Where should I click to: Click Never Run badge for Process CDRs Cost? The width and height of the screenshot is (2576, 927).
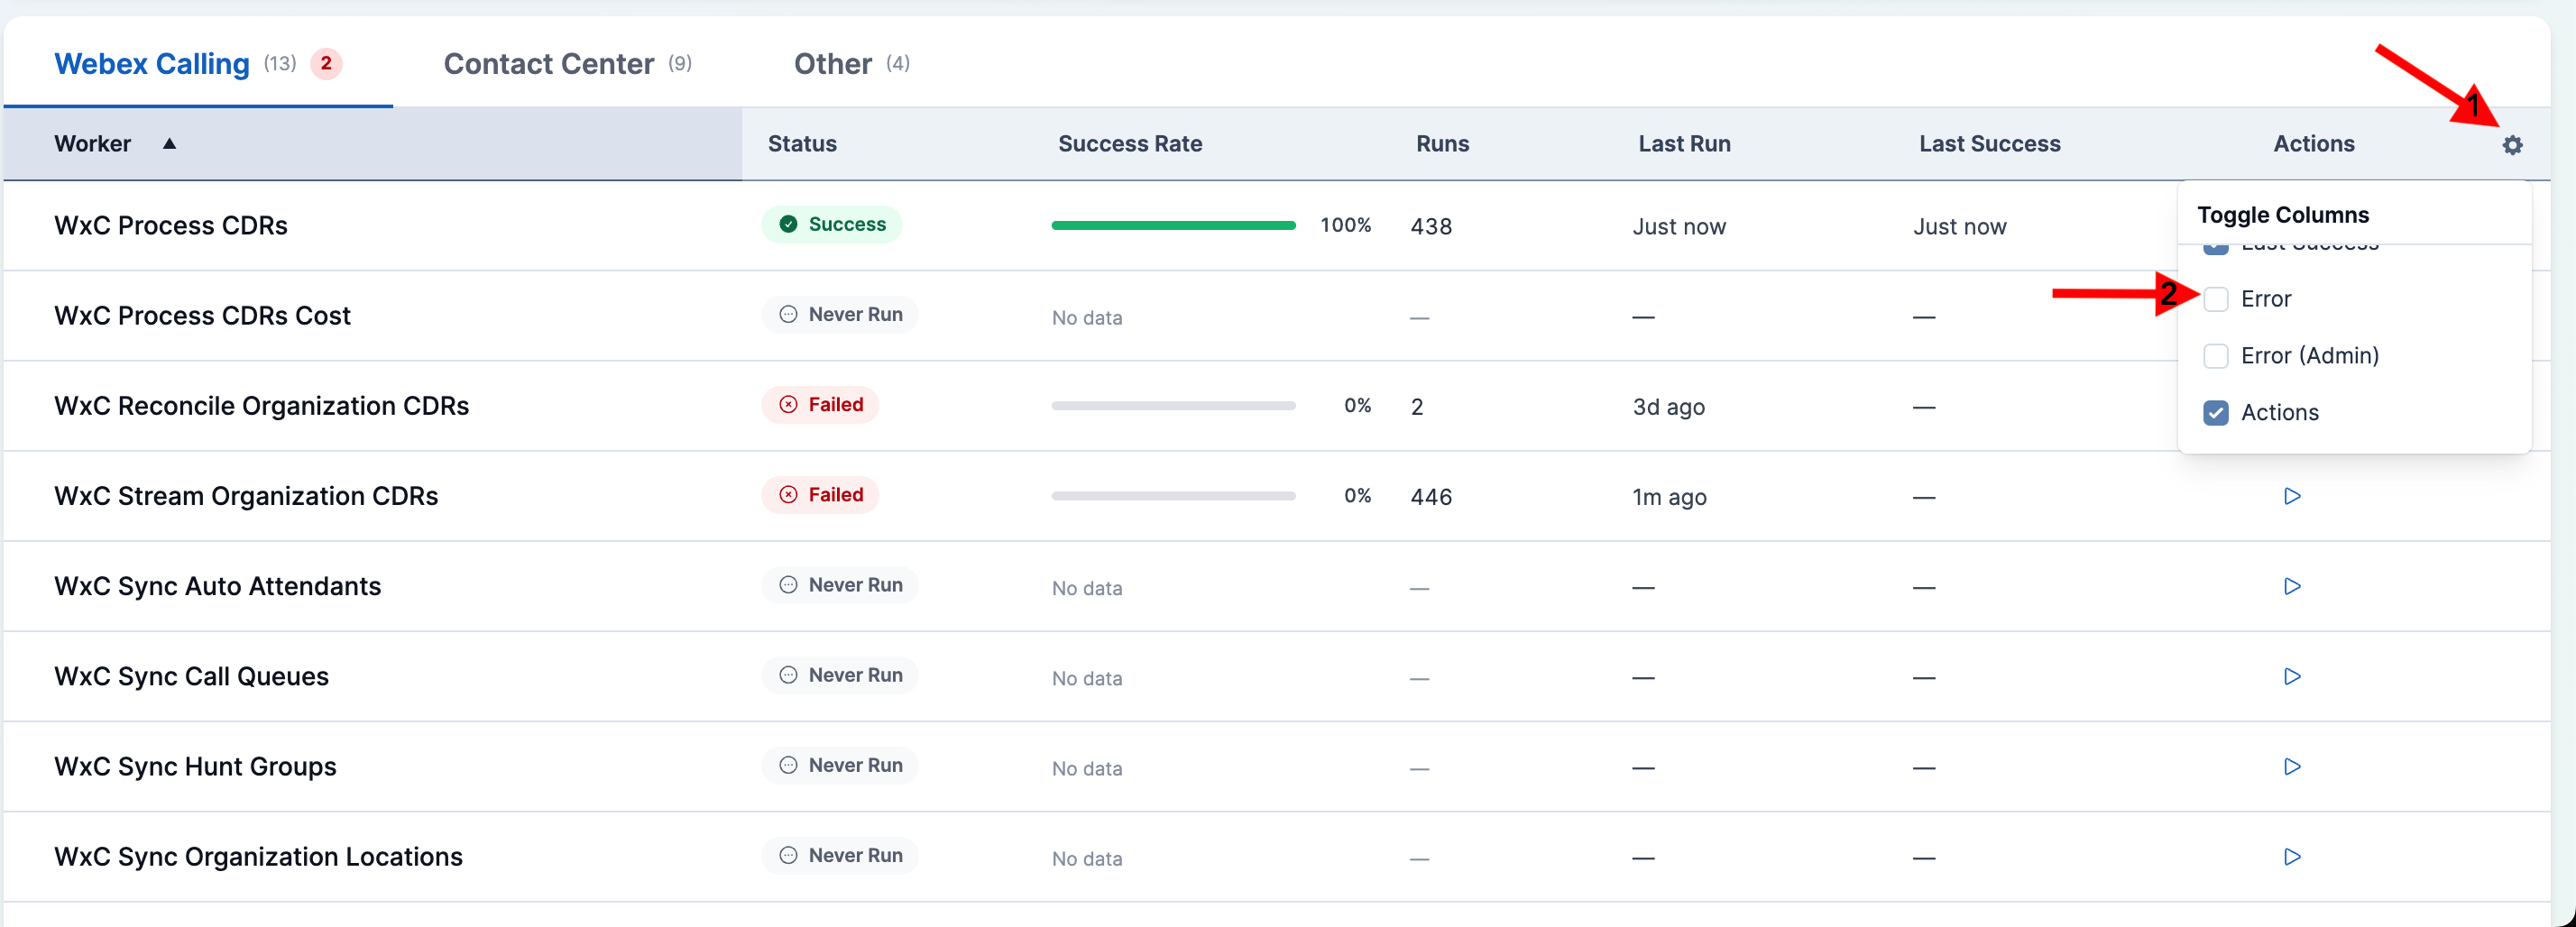(x=840, y=315)
